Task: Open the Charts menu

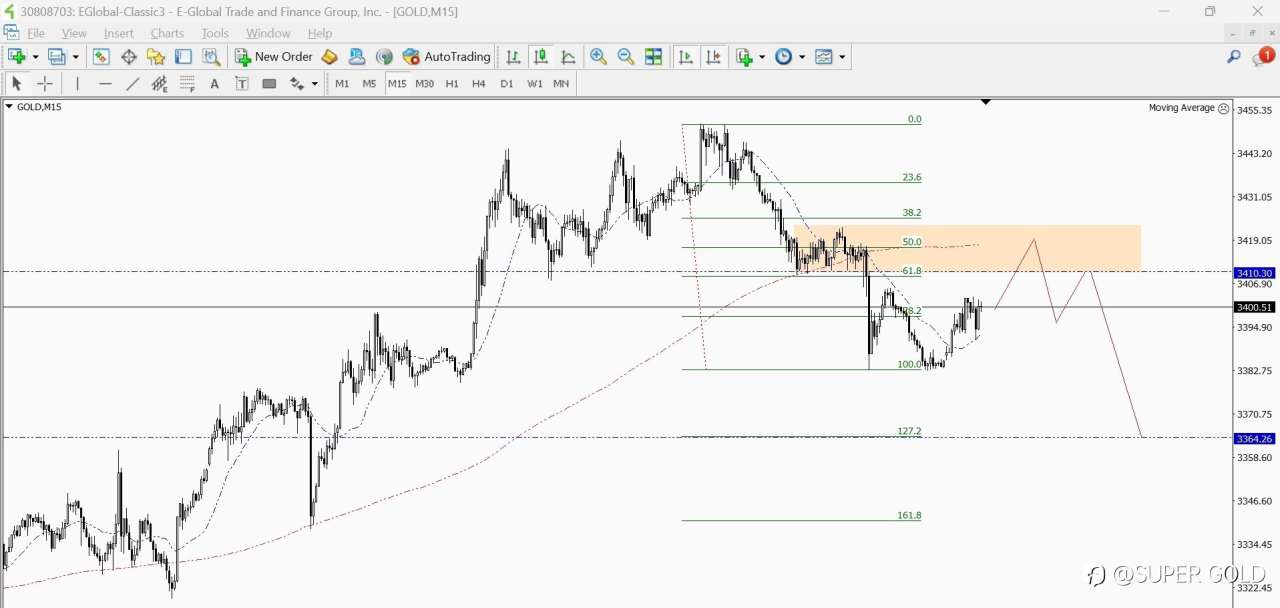Action: tap(167, 33)
